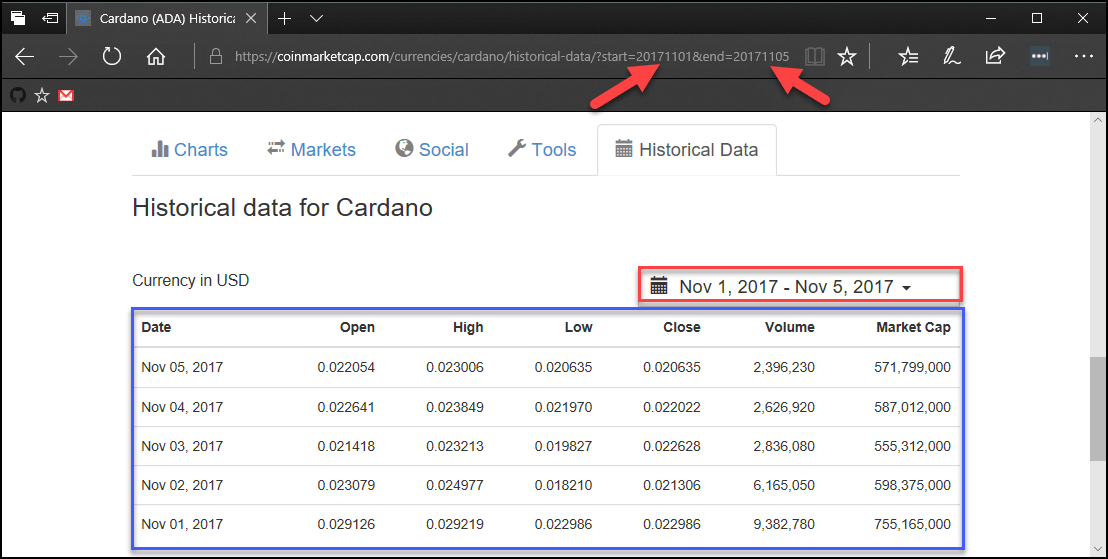Refresh the page with the reload icon
This screenshot has width=1108, height=559.
click(112, 57)
